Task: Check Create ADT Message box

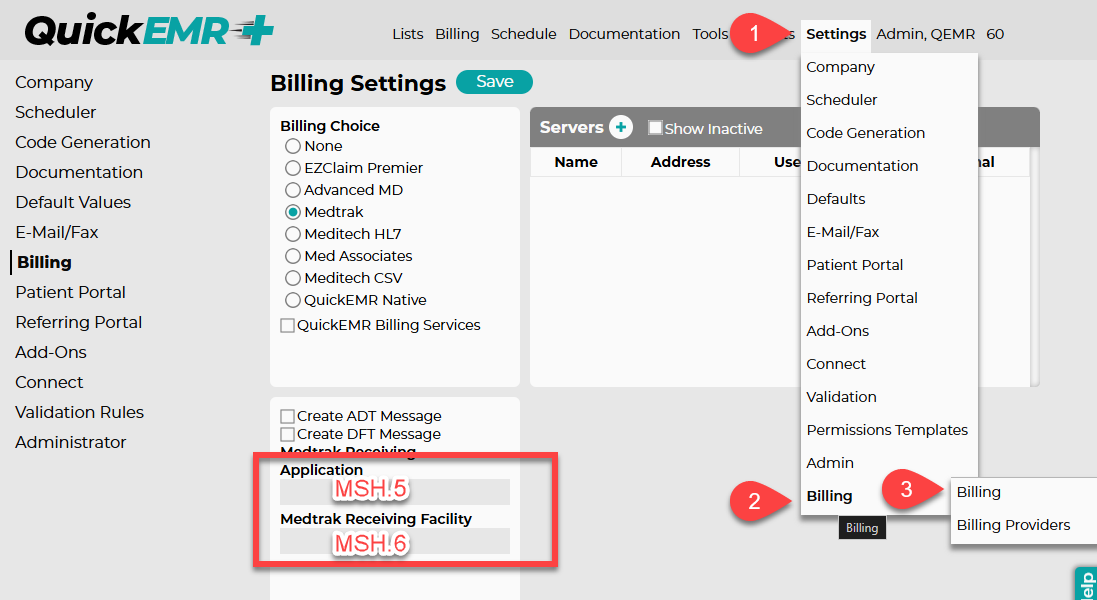Action: coord(288,416)
